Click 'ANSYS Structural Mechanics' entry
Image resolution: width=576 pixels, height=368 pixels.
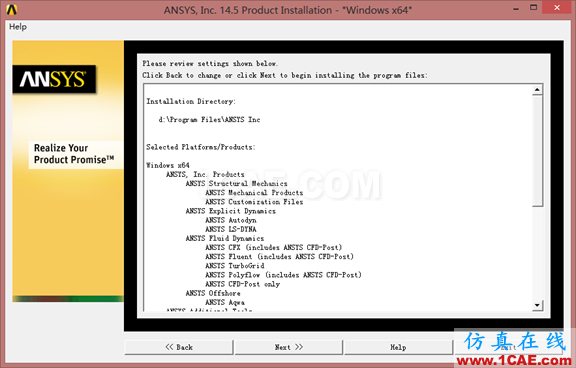point(237,183)
